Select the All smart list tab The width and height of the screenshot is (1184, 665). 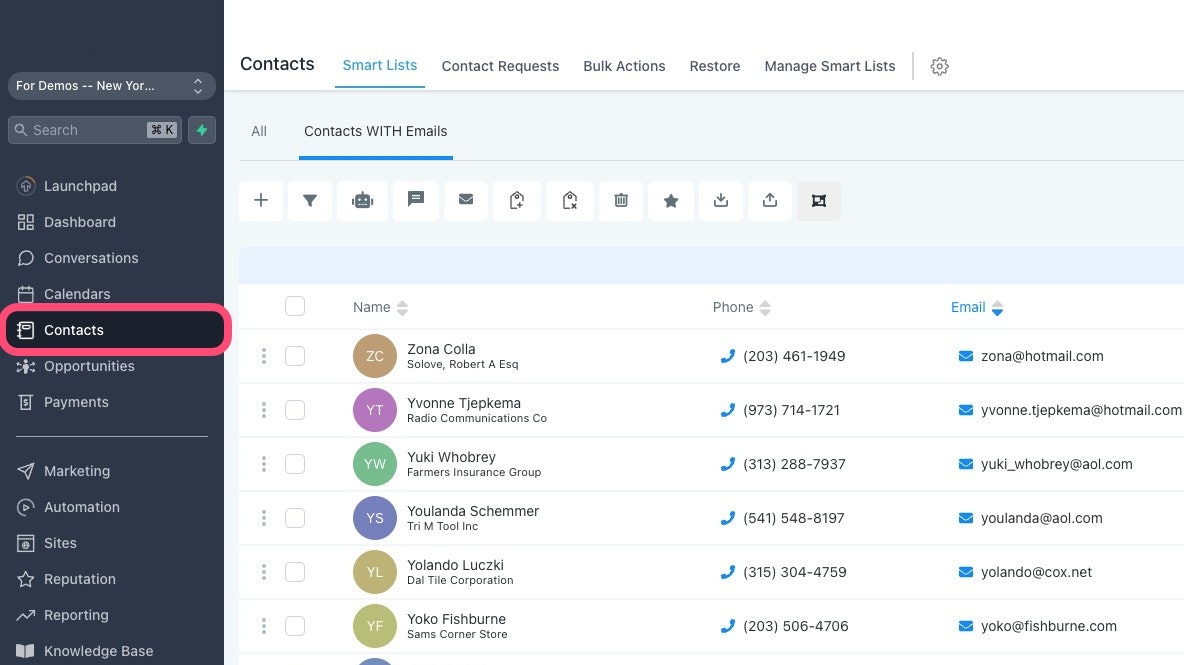259,131
